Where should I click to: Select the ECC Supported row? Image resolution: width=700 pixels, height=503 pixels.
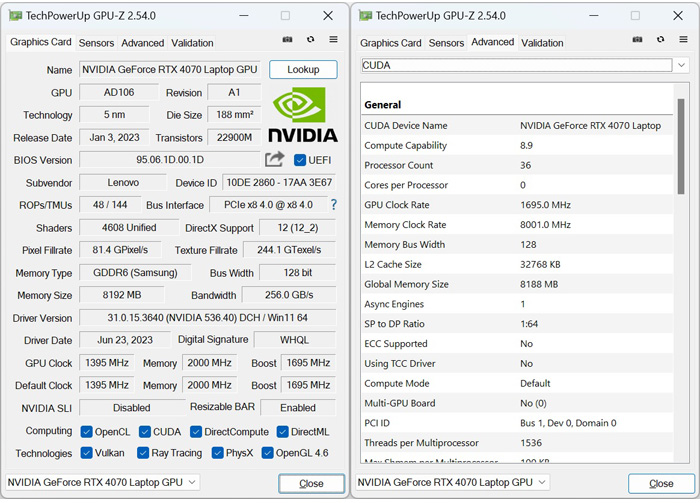pyautogui.click(x=518, y=344)
